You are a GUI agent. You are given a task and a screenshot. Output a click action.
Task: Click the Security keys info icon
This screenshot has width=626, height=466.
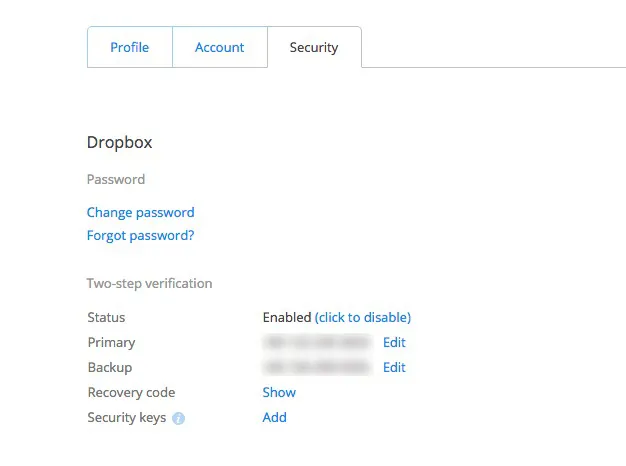(x=179, y=418)
